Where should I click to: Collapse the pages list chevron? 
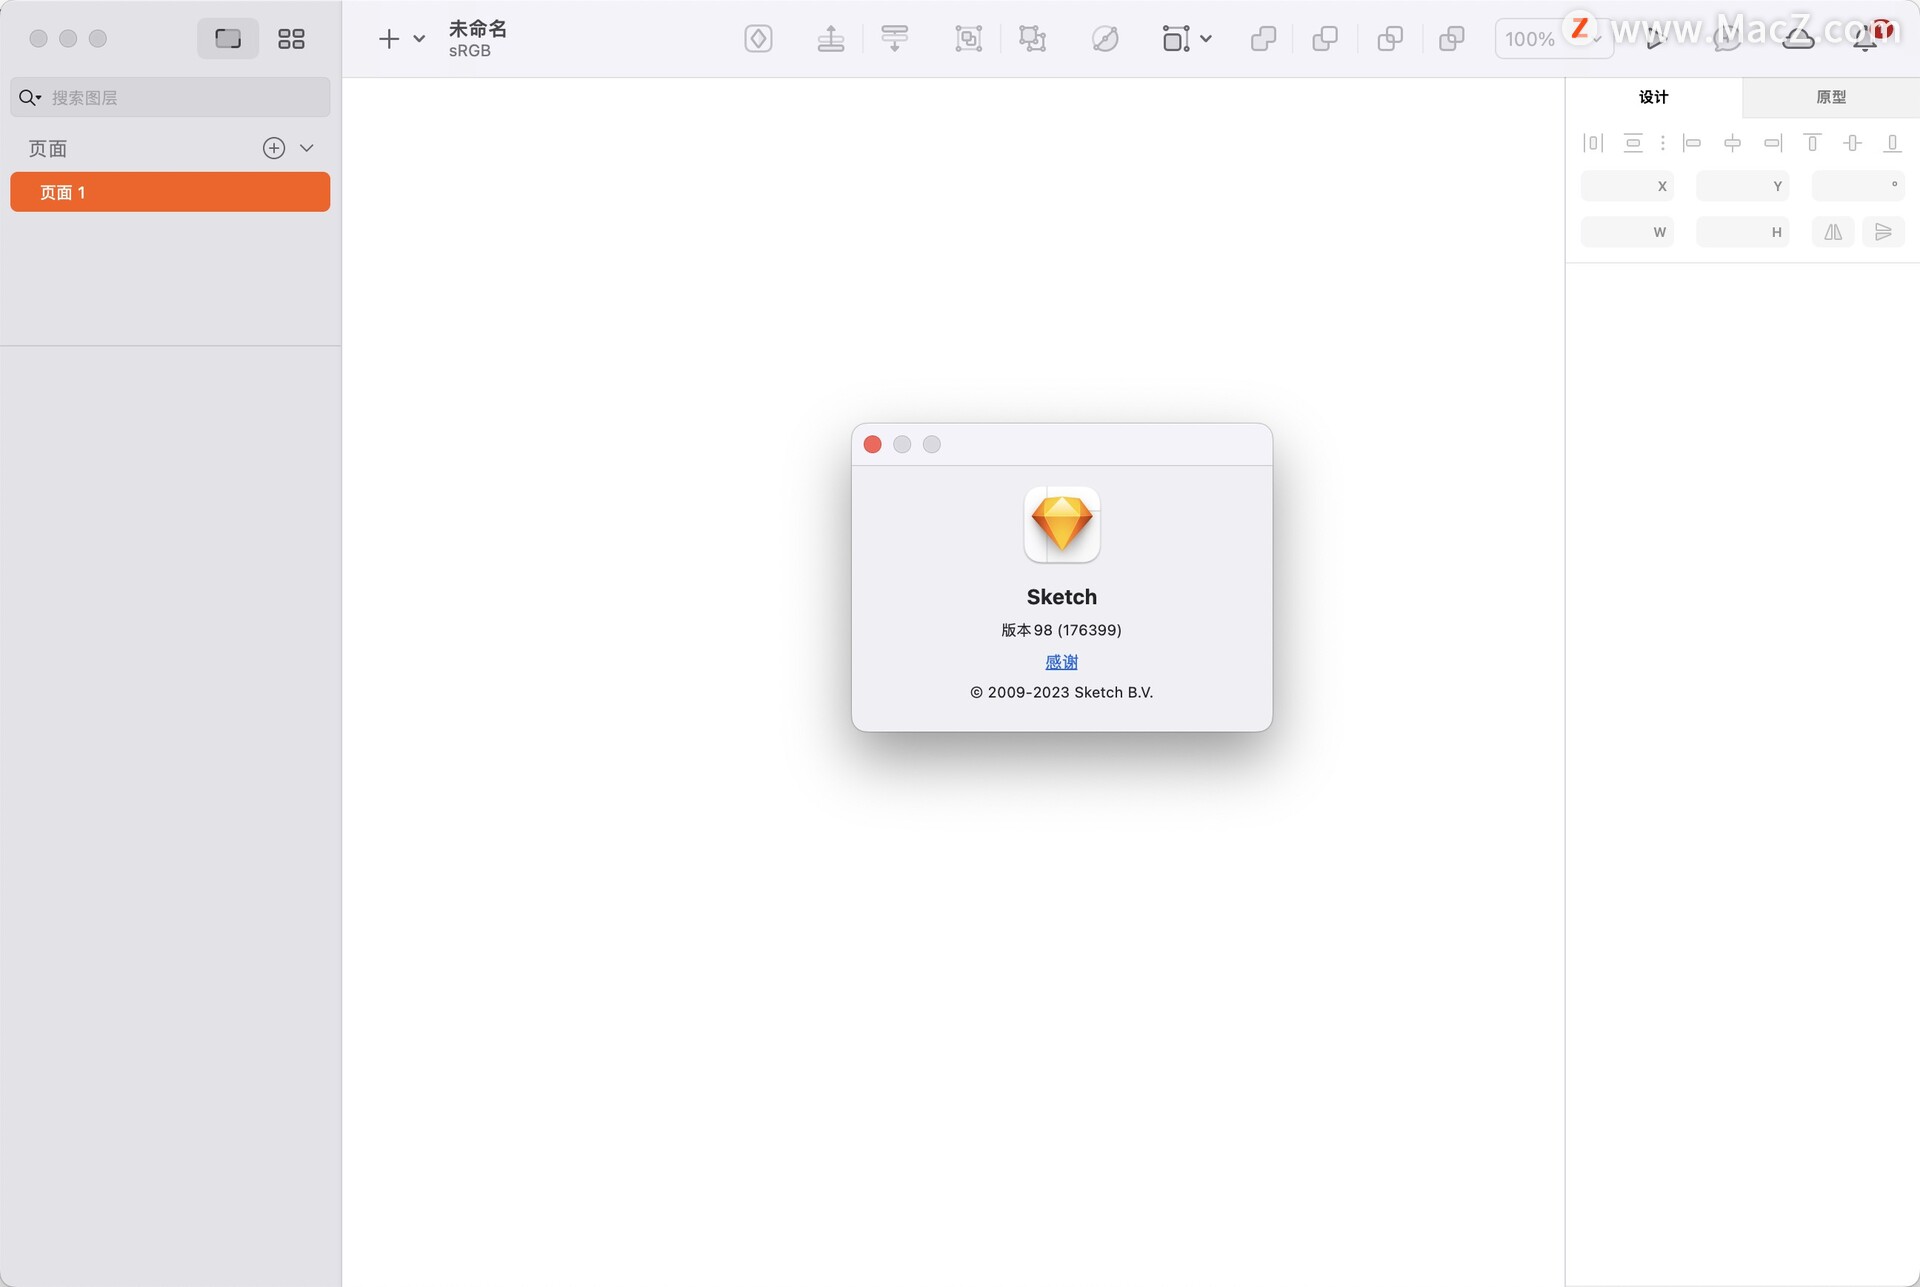tap(307, 148)
